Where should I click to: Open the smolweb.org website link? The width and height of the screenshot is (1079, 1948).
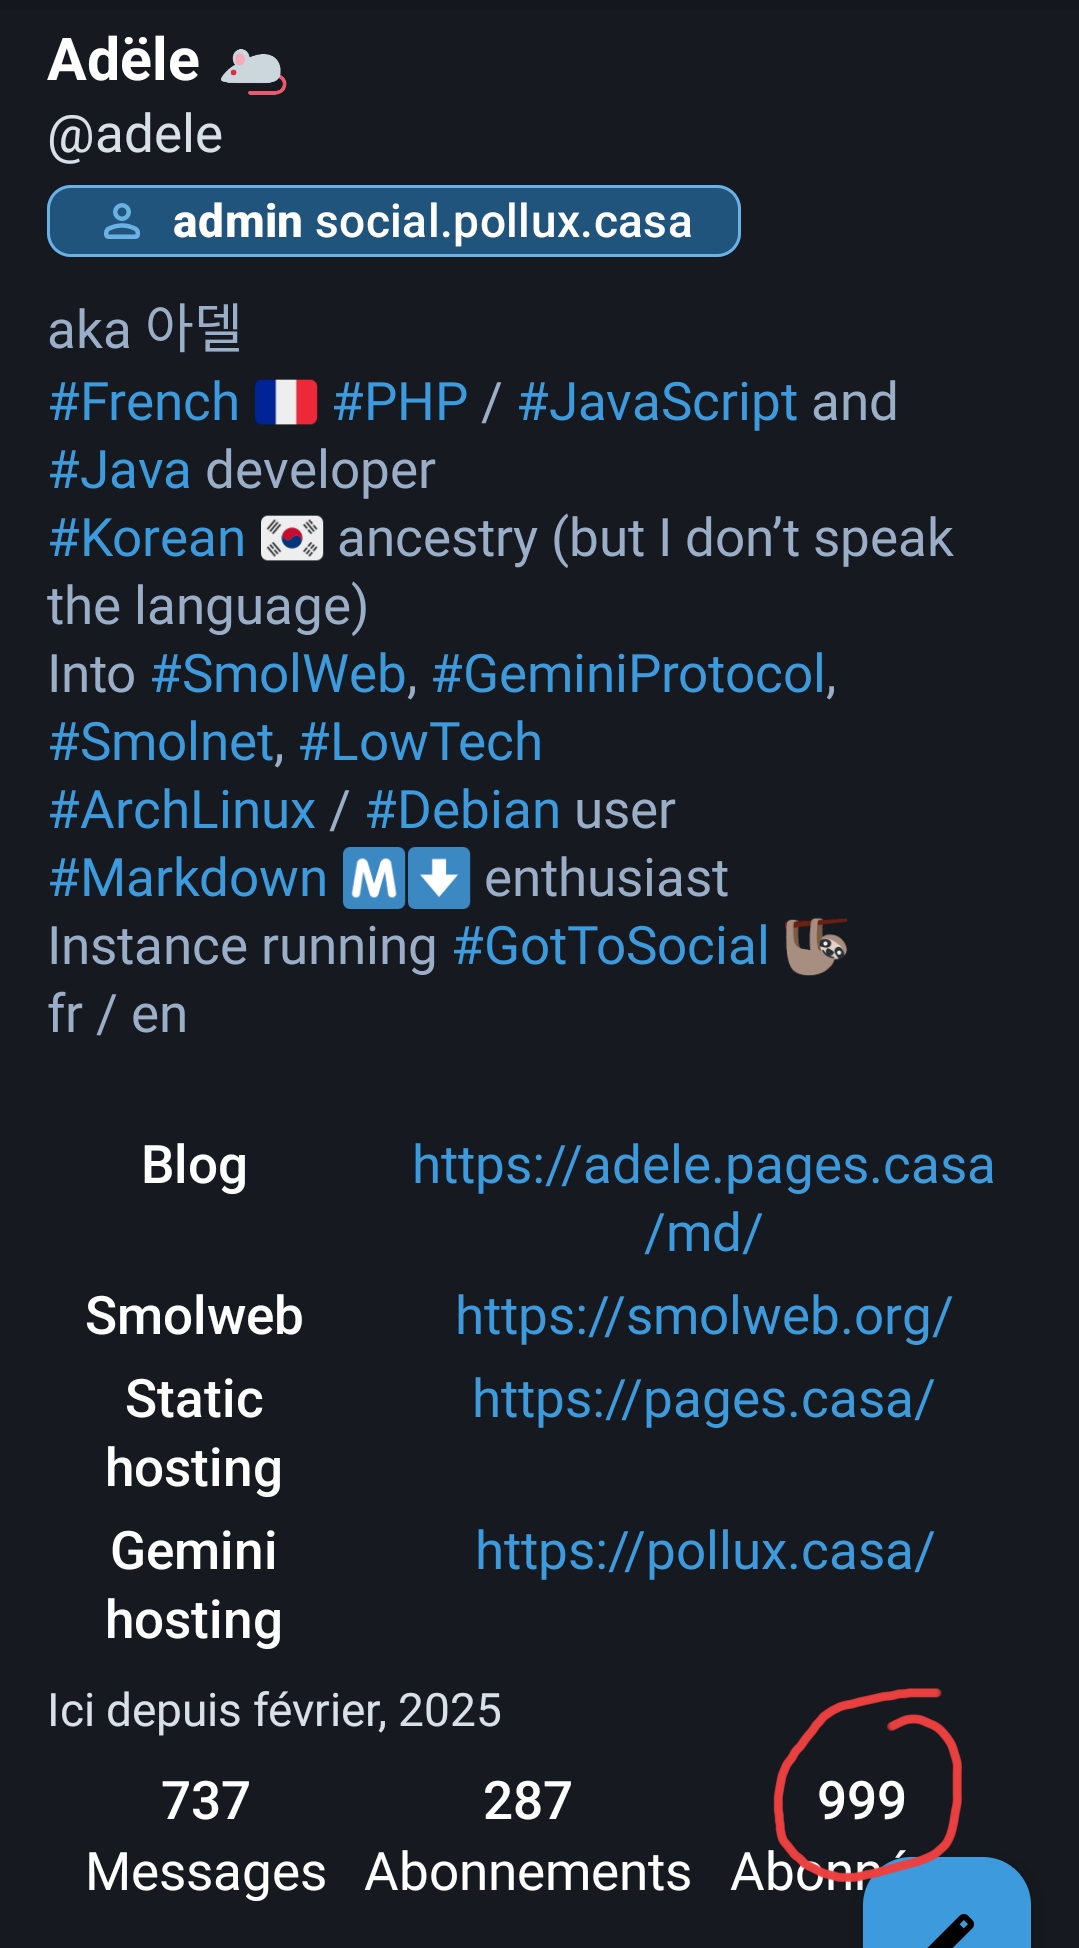click(x=701, y=1318)
